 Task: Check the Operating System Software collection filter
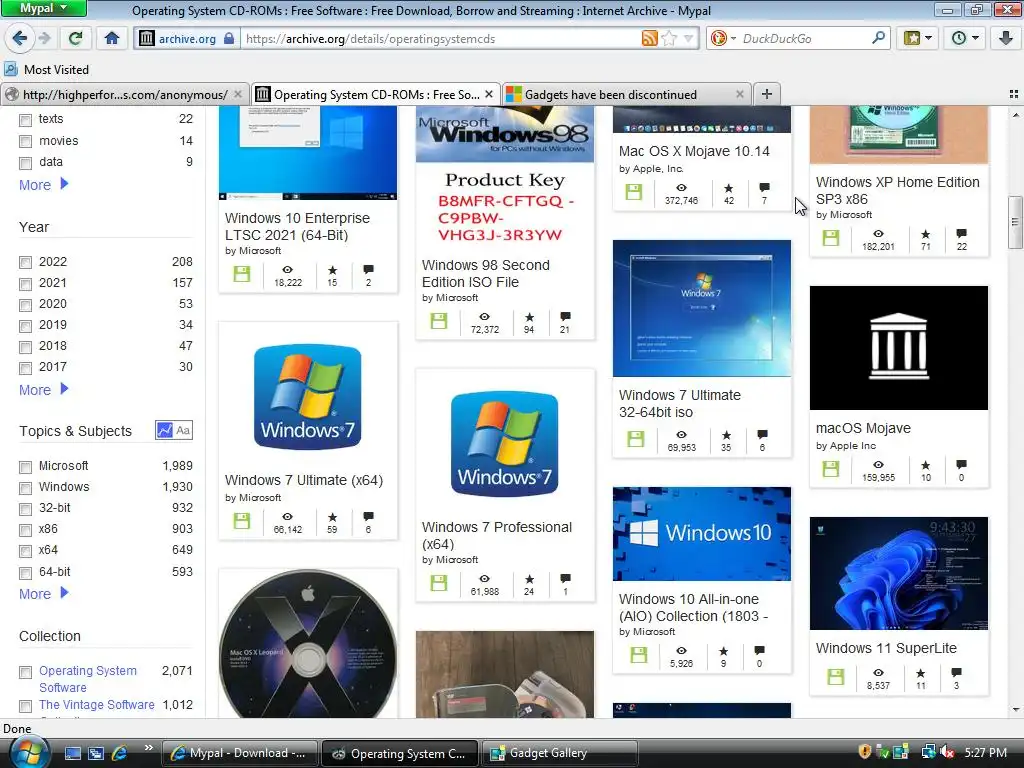[25, 672]
